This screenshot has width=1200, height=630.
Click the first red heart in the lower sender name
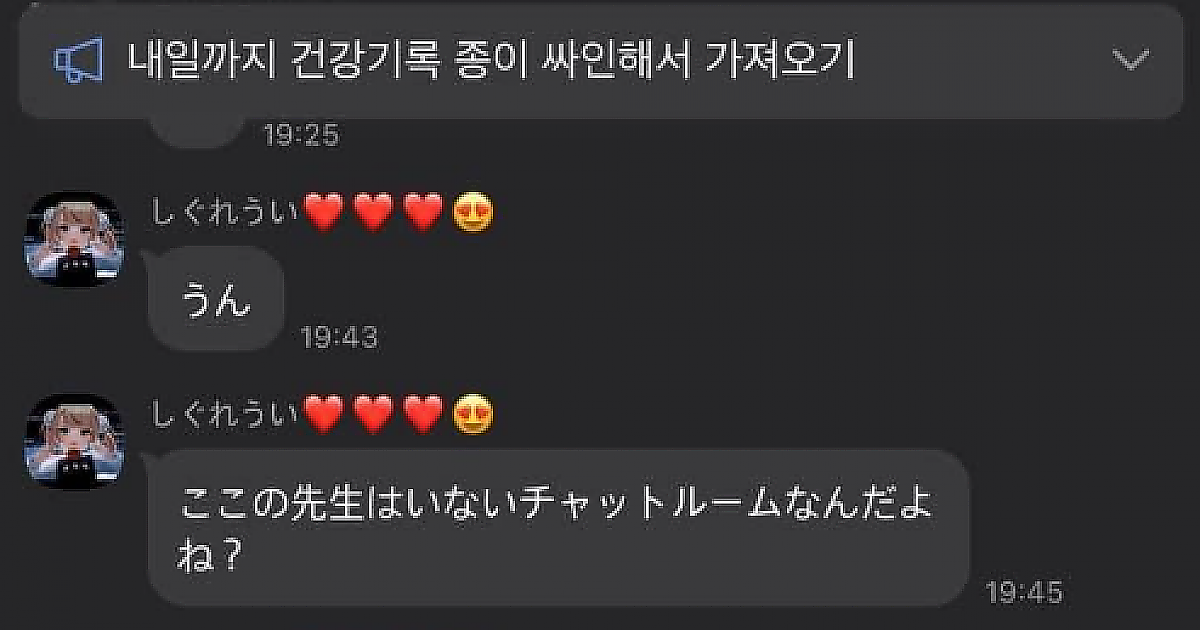pos(323,415)
